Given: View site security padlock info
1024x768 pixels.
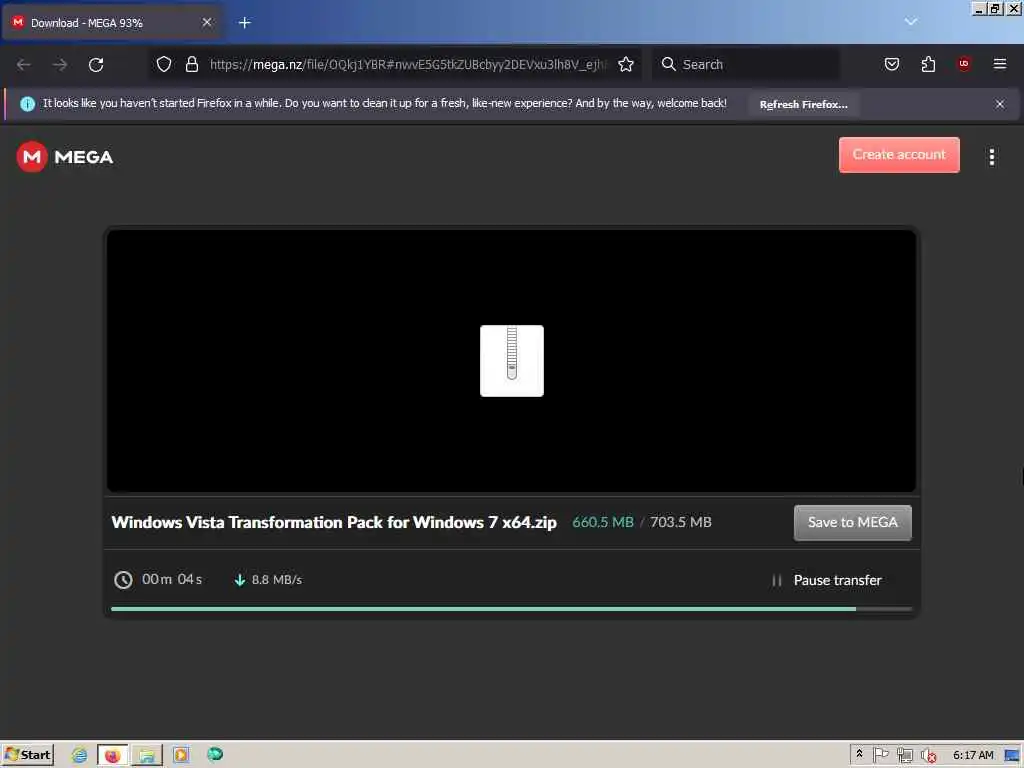Looking at the screenshot, I should click(x=191, y=64).
